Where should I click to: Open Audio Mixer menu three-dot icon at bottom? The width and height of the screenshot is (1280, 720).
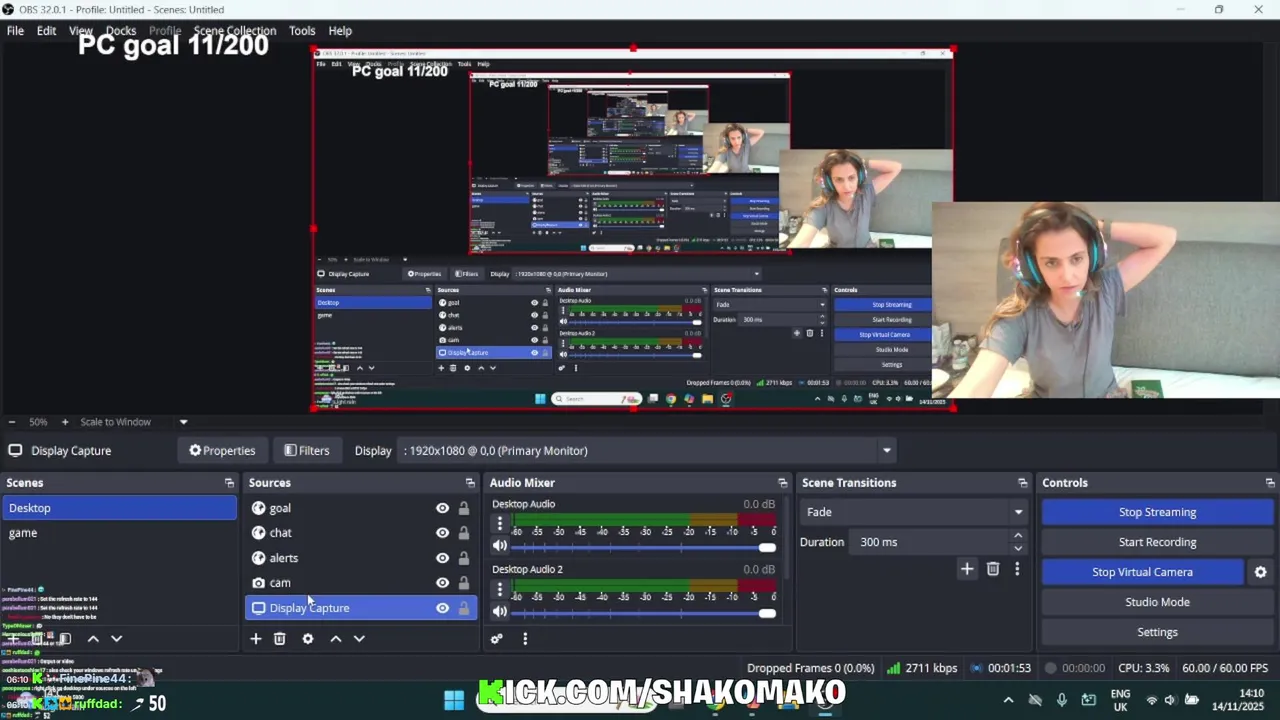tap(525, 639)
